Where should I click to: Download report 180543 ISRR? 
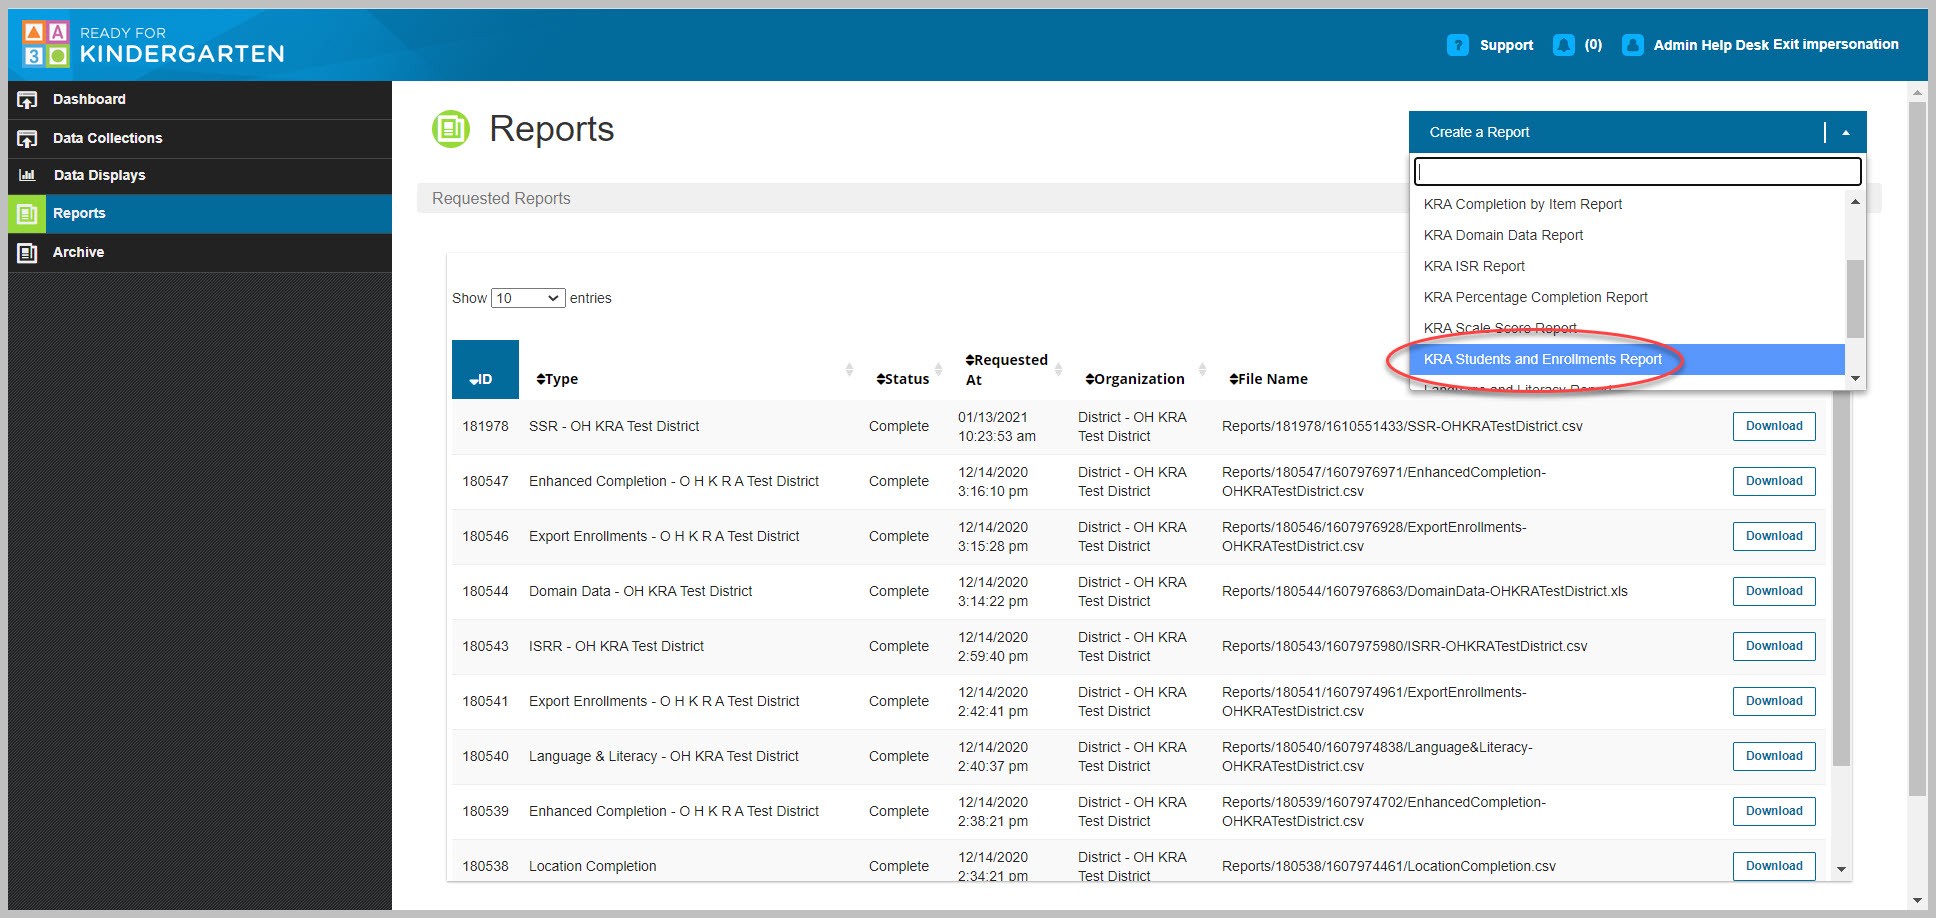tap(1774, 646)
